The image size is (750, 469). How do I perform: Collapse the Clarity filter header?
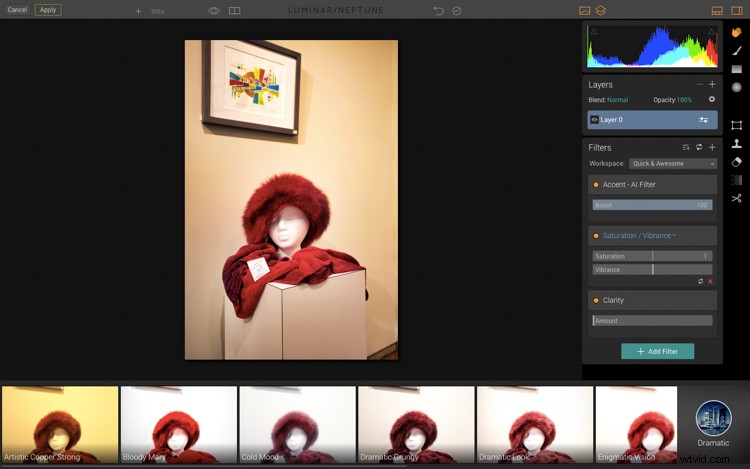[x=652, y=300]
